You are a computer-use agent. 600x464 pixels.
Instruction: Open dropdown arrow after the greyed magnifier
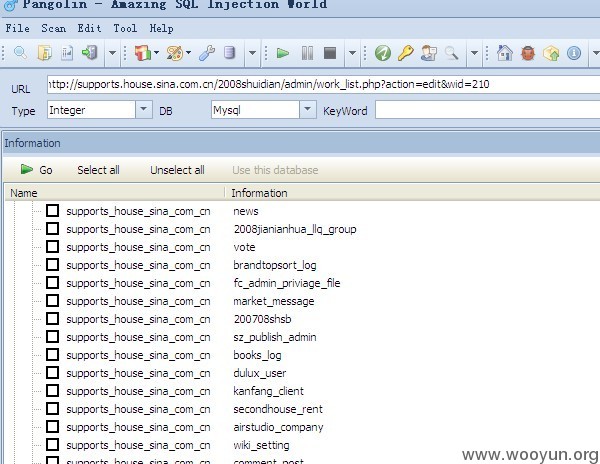coord(474,53)
